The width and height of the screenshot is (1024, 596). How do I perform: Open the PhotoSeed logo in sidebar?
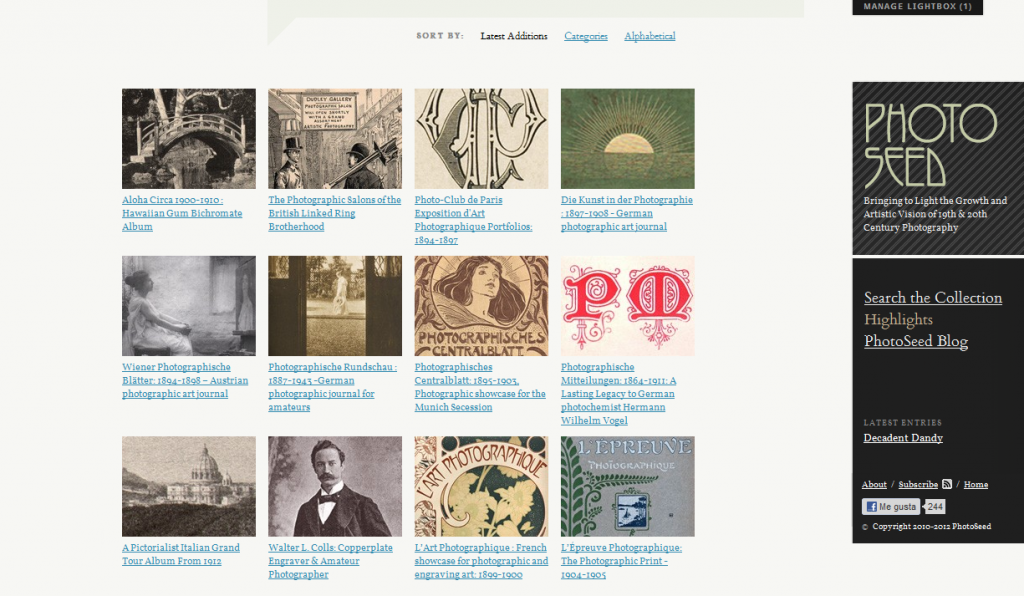tap(931, 145)
